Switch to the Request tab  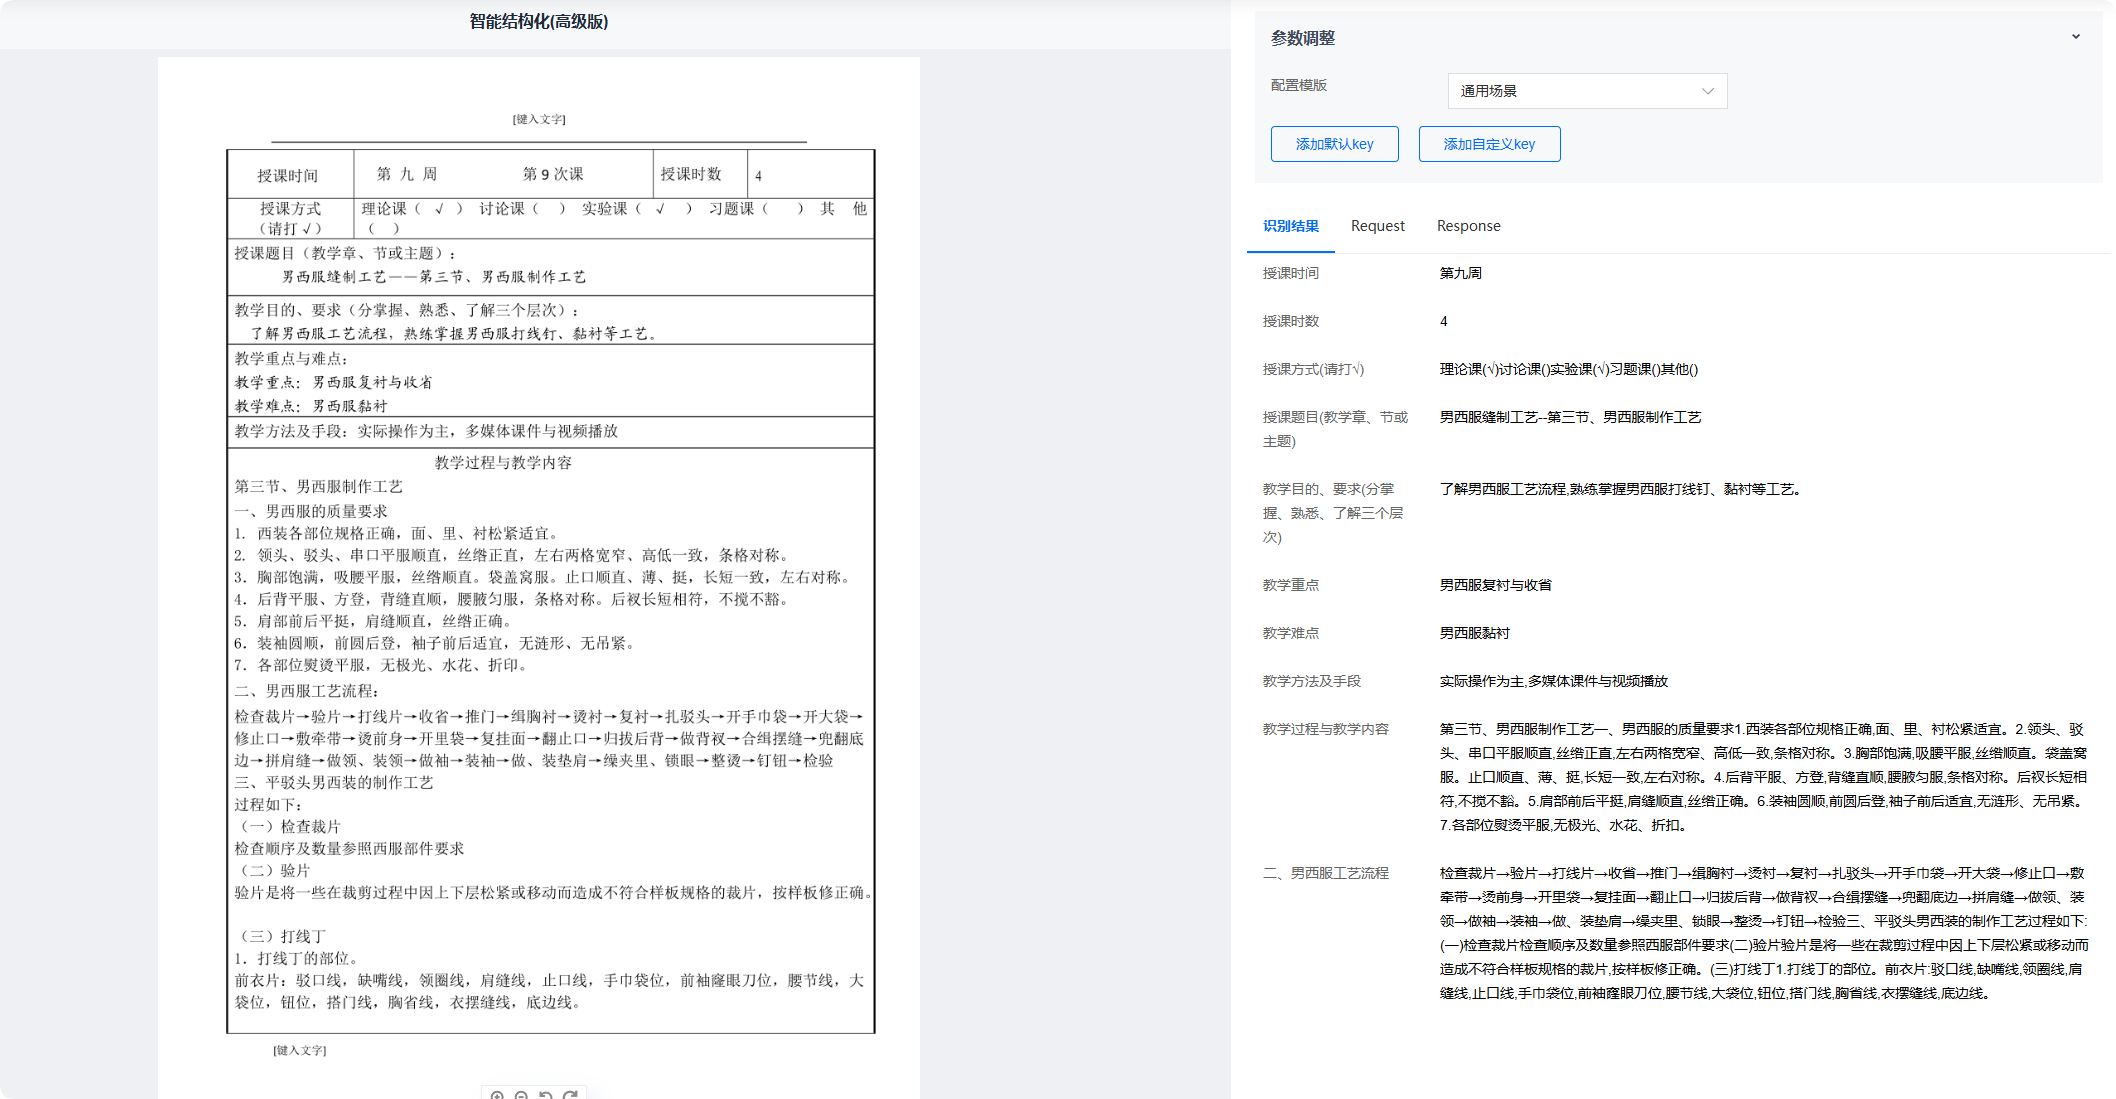(1377, 226)
